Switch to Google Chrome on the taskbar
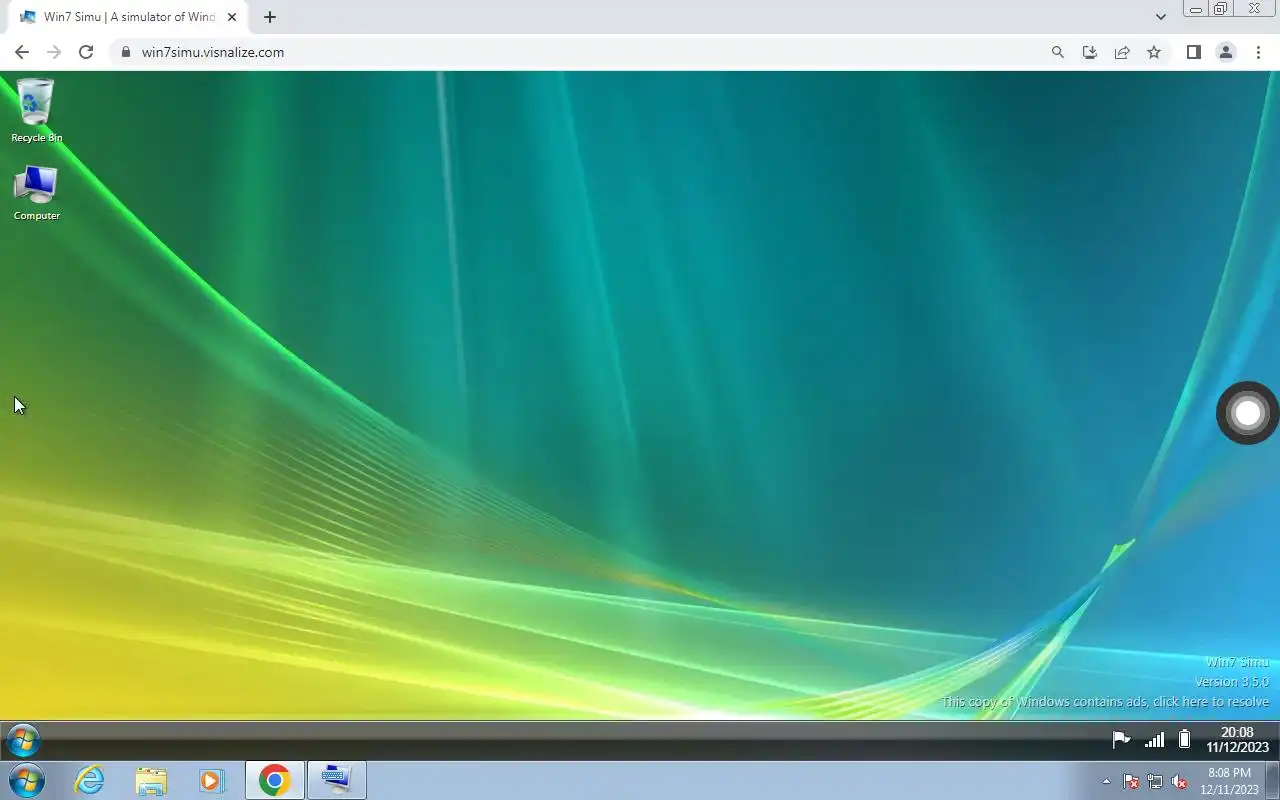This screenshot has height=800, width=1280. (274, 780)
